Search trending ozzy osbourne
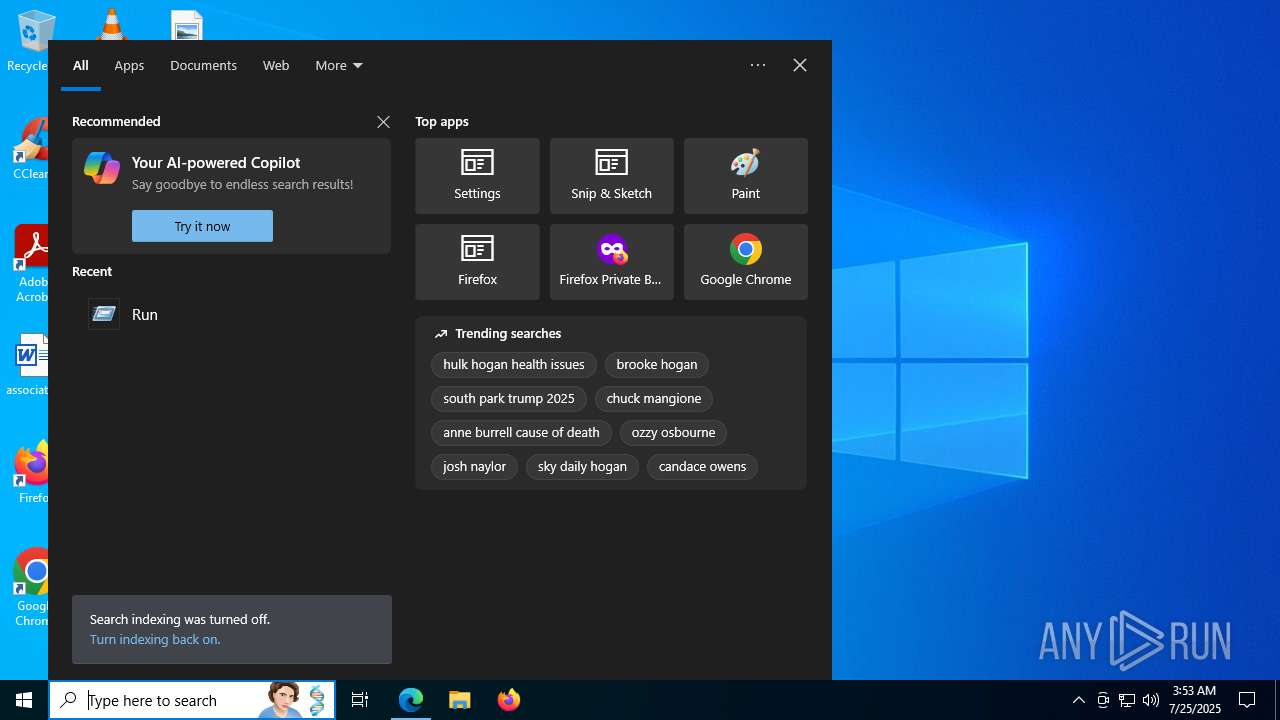The width and height of the screenshot is (1280, 720). tap(673, 433)
